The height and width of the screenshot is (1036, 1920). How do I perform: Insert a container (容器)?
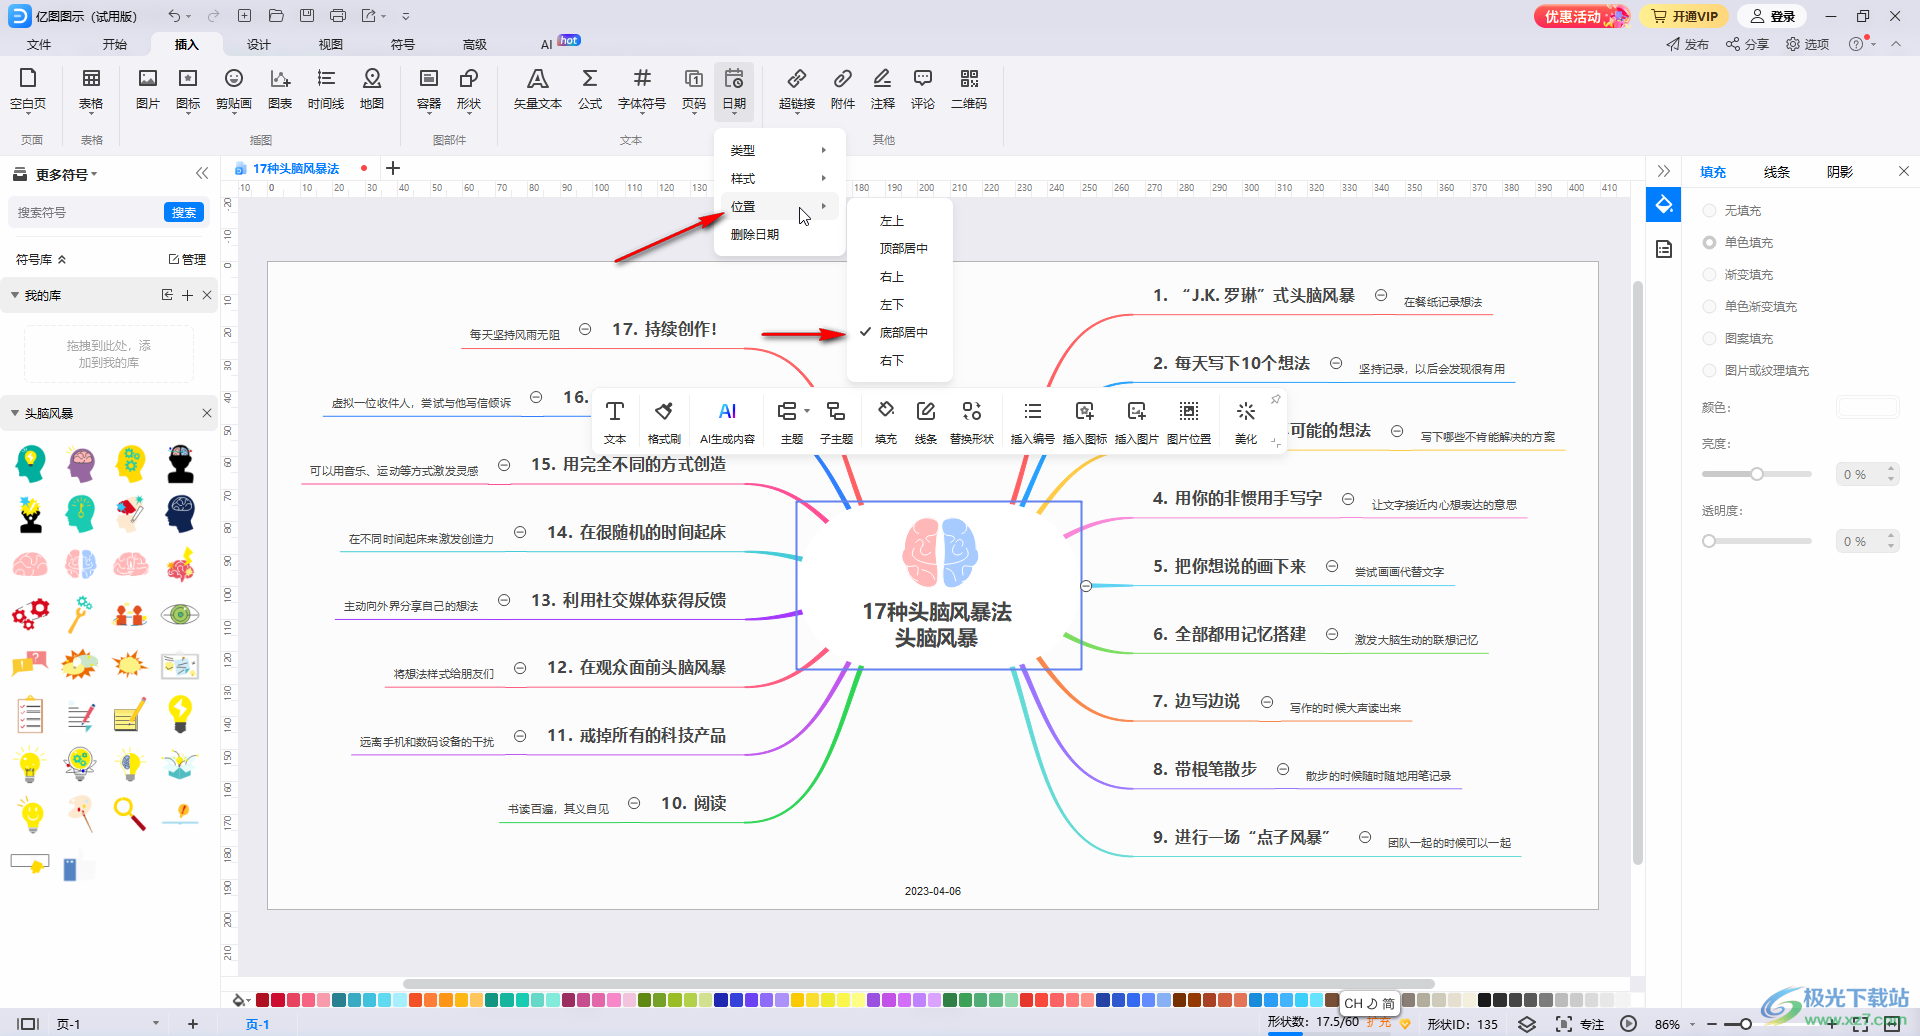(x=429, y=89)
